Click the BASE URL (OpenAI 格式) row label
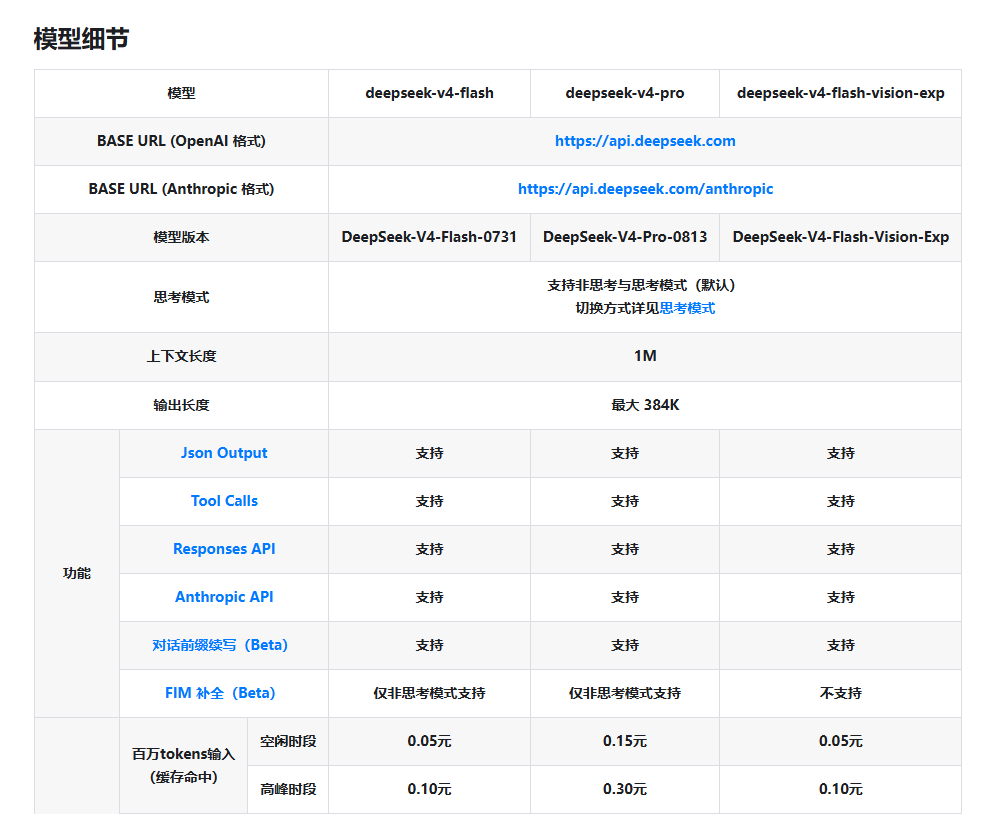987x814 pixels. pyautogui.click(x=181, y=141)
